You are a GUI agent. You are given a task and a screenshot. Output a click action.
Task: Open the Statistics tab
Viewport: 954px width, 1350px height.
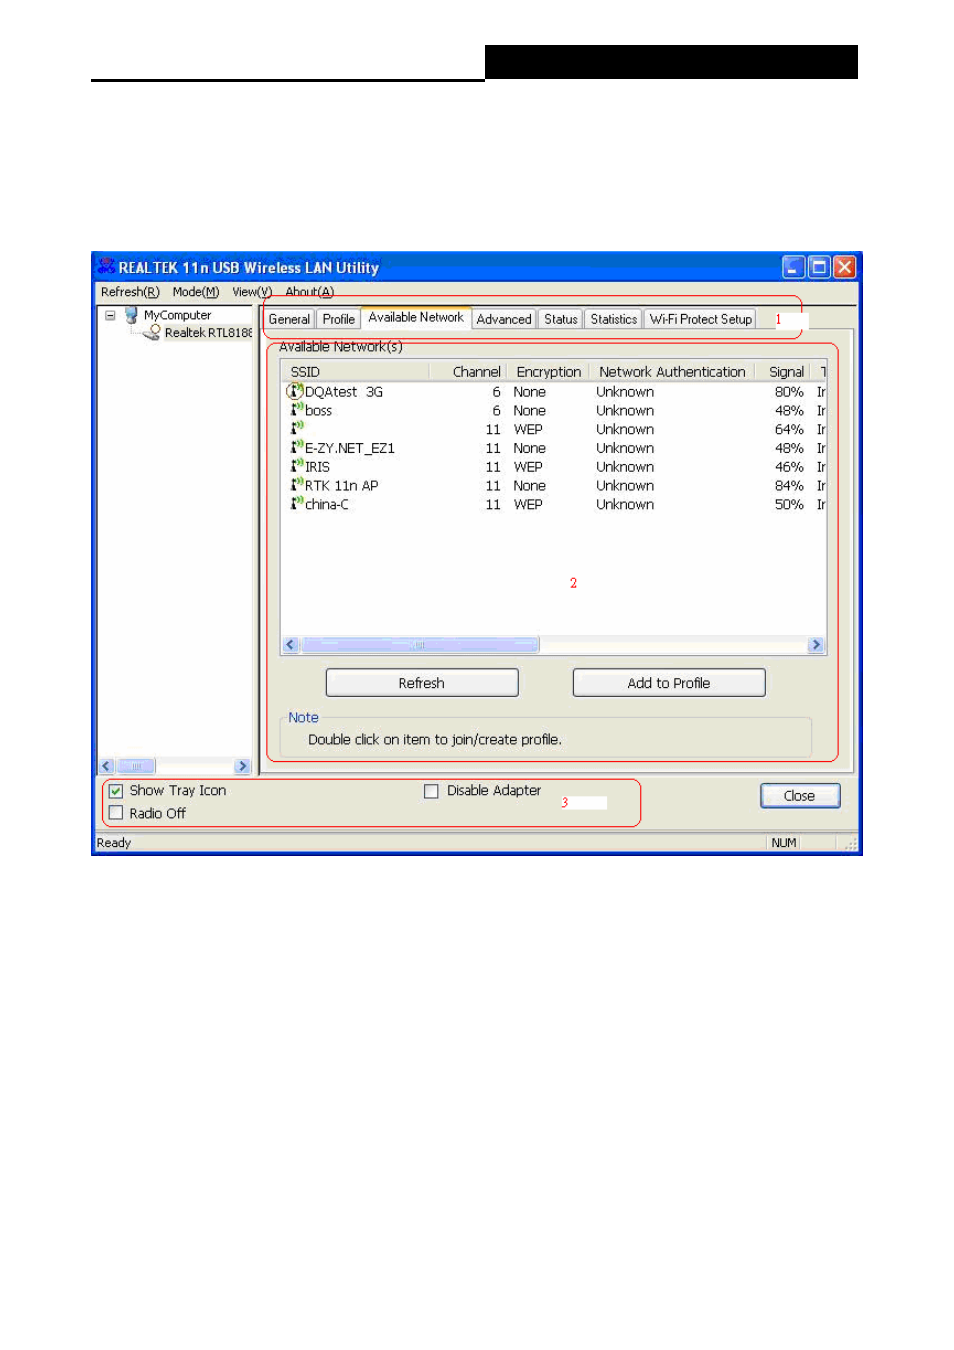(614, 319)
